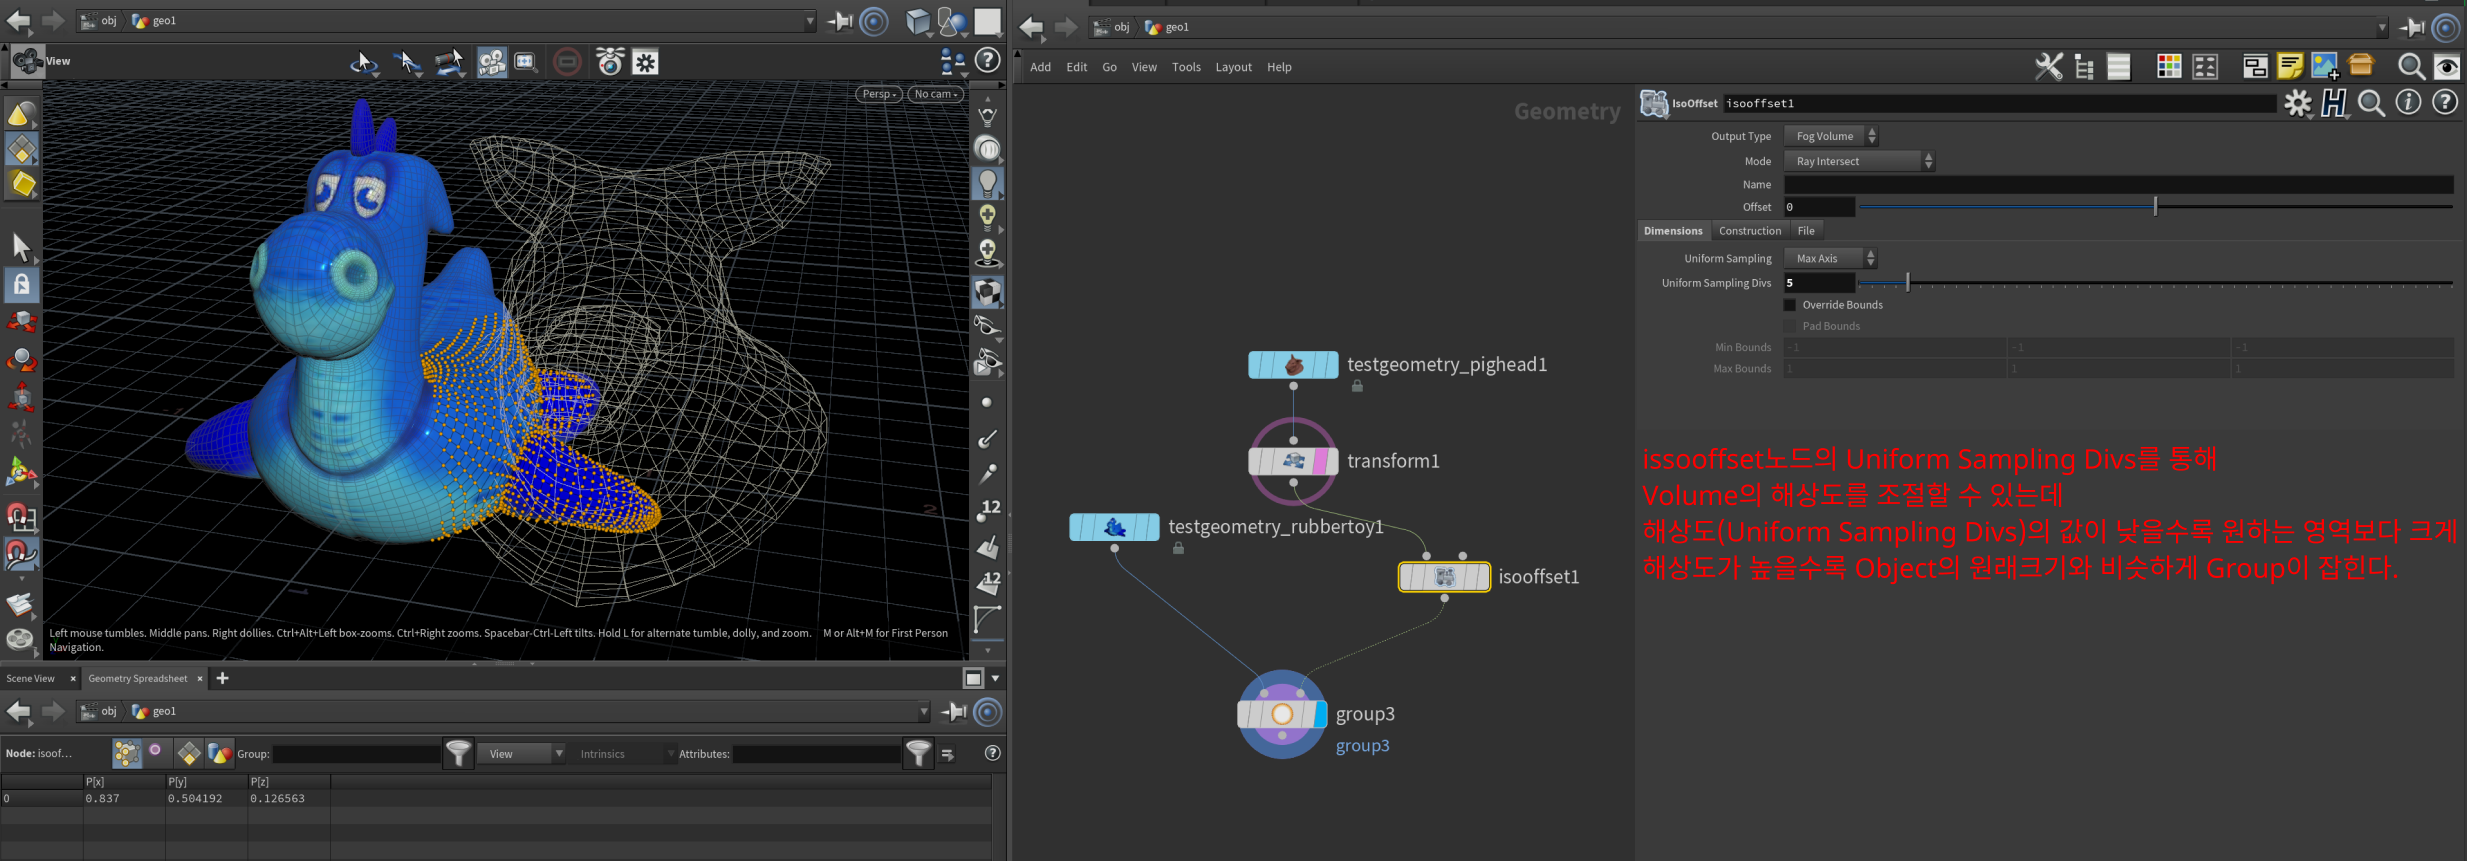Click the spreadsheet Group input field
Image resolution: width=2467 pixels, height=861 pixels.
pos(357,754)
